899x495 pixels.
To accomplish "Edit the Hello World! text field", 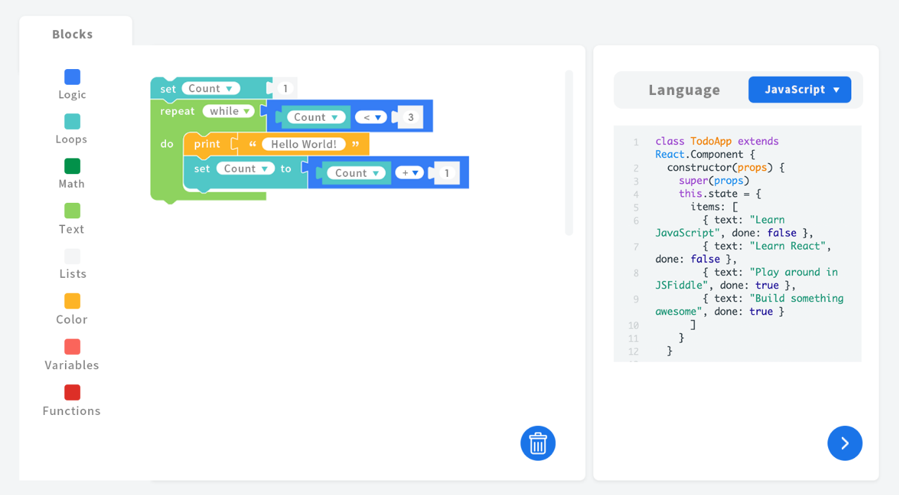I will click(303, 144).
